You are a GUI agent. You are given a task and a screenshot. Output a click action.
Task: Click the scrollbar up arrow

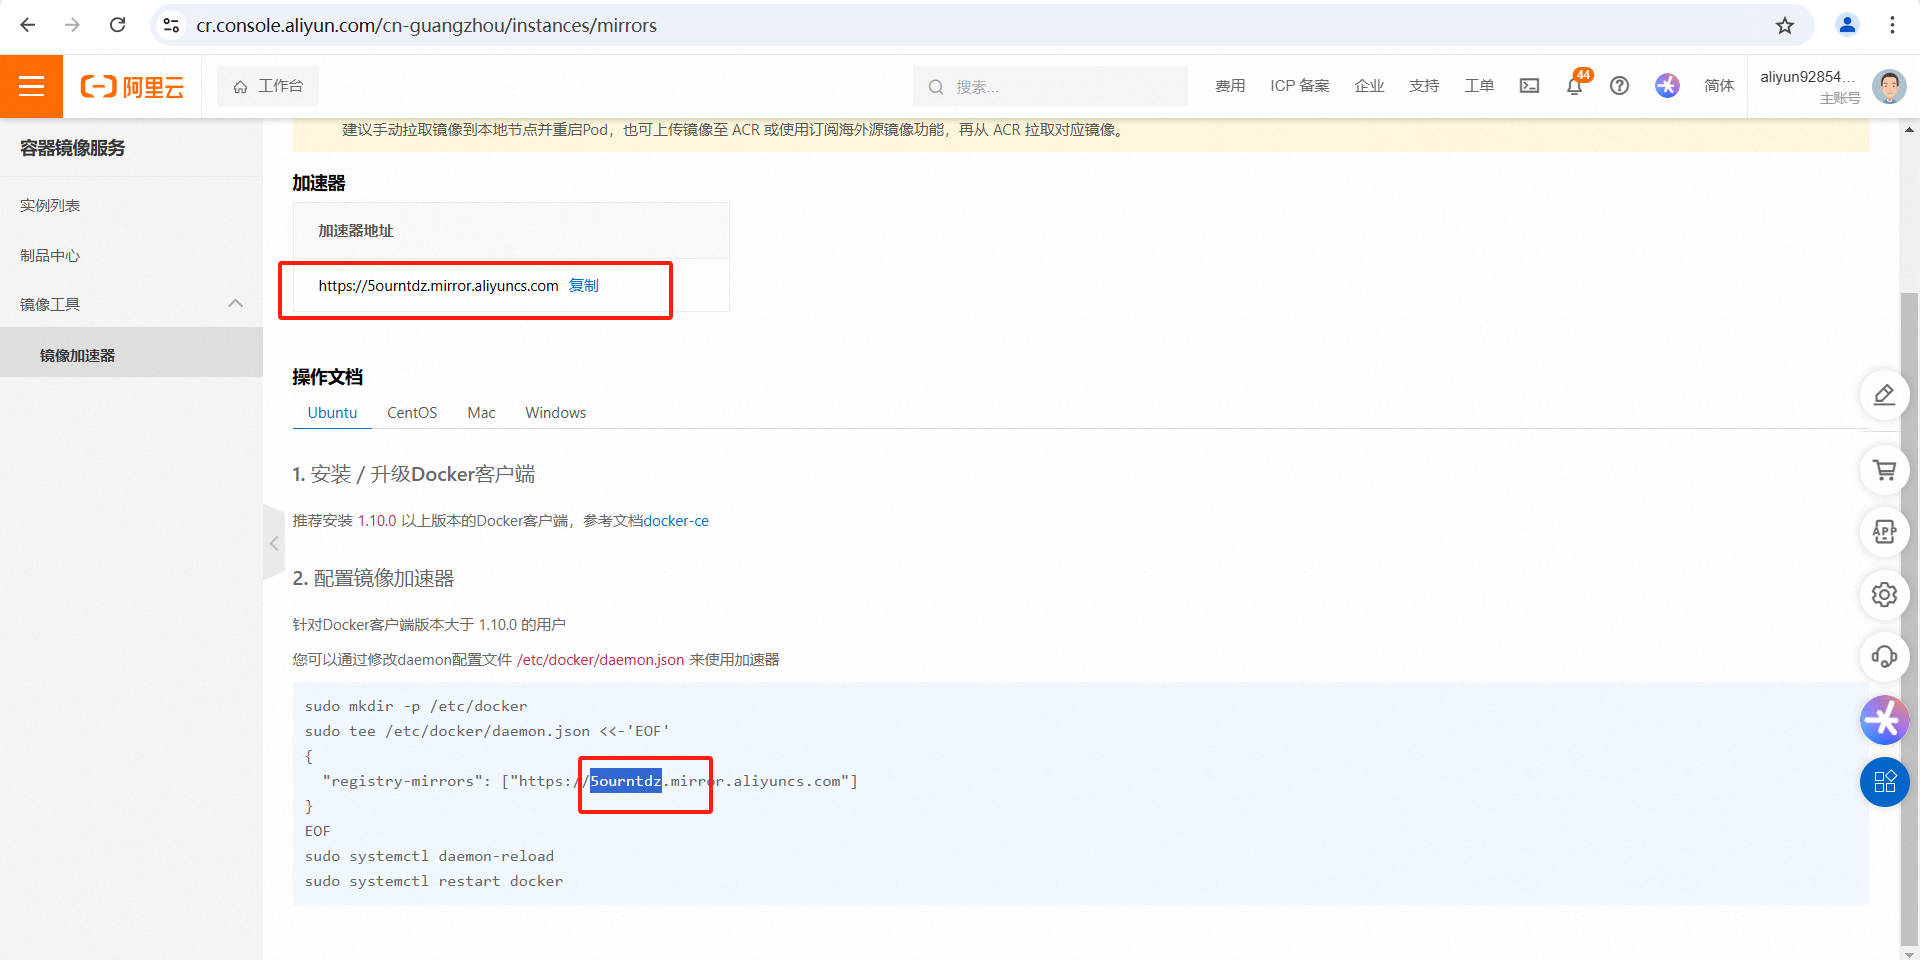[1909, 129]
